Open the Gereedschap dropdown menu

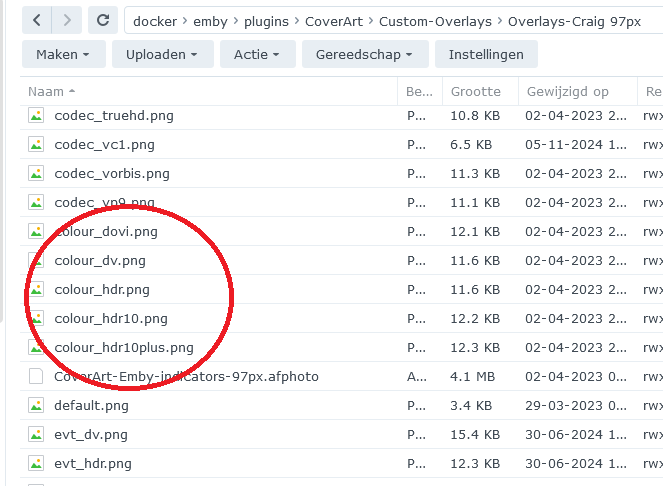pos(365,54)
